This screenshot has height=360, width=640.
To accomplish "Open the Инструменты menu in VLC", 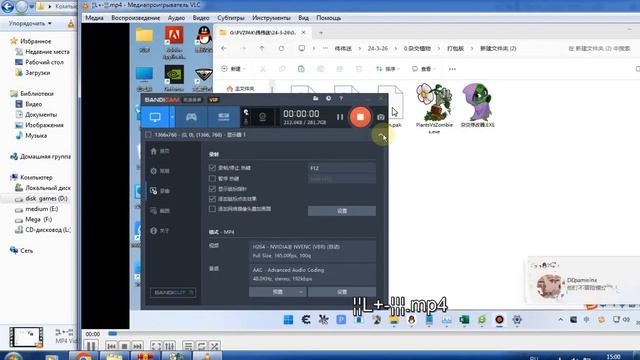I will tap(271, 18).
